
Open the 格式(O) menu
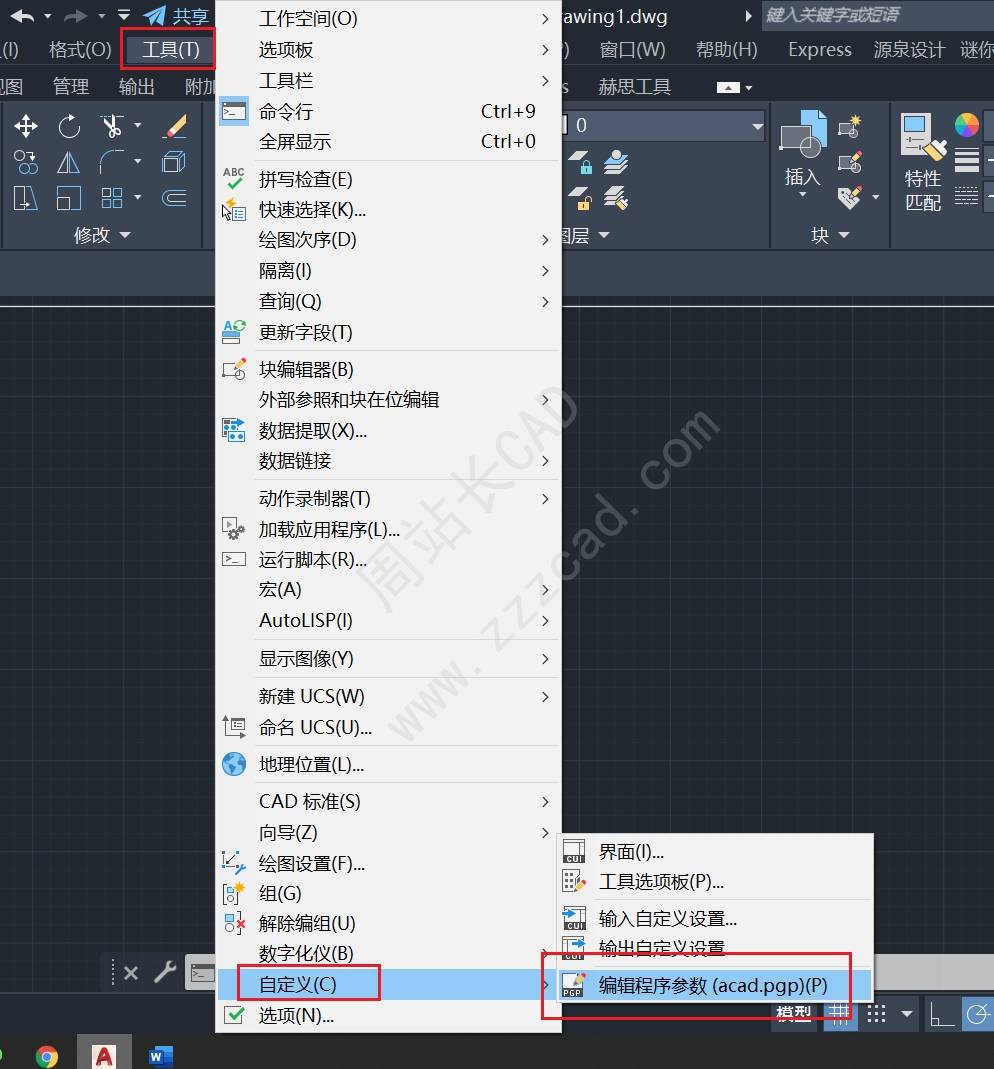pos(80,50)
